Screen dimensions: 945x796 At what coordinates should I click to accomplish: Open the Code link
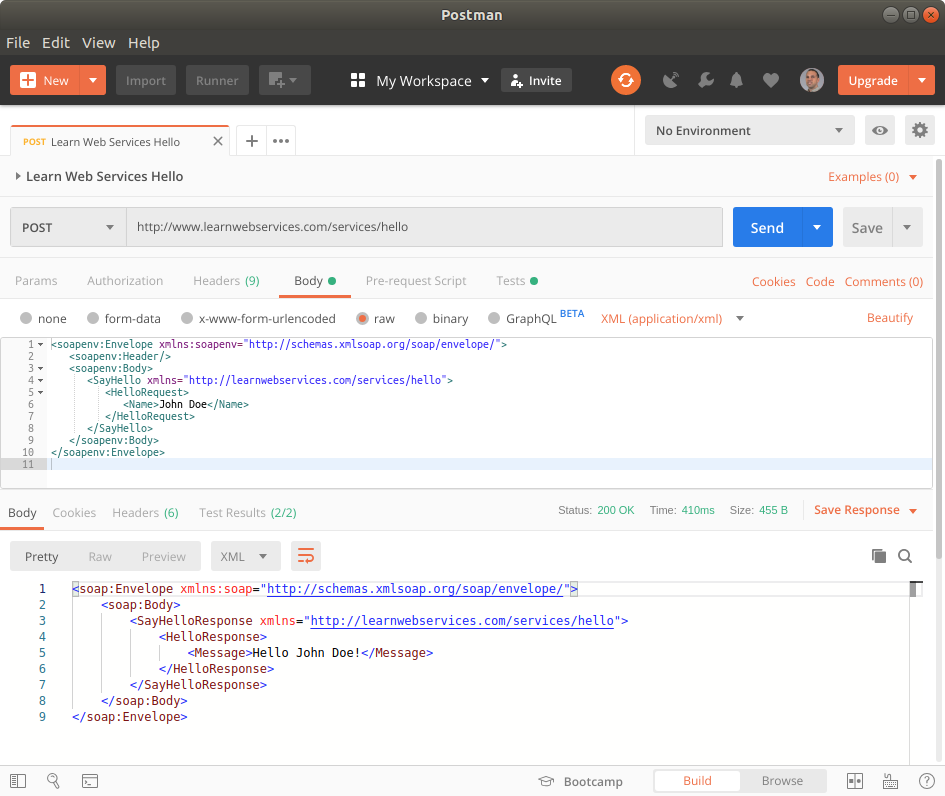point(820,281)
